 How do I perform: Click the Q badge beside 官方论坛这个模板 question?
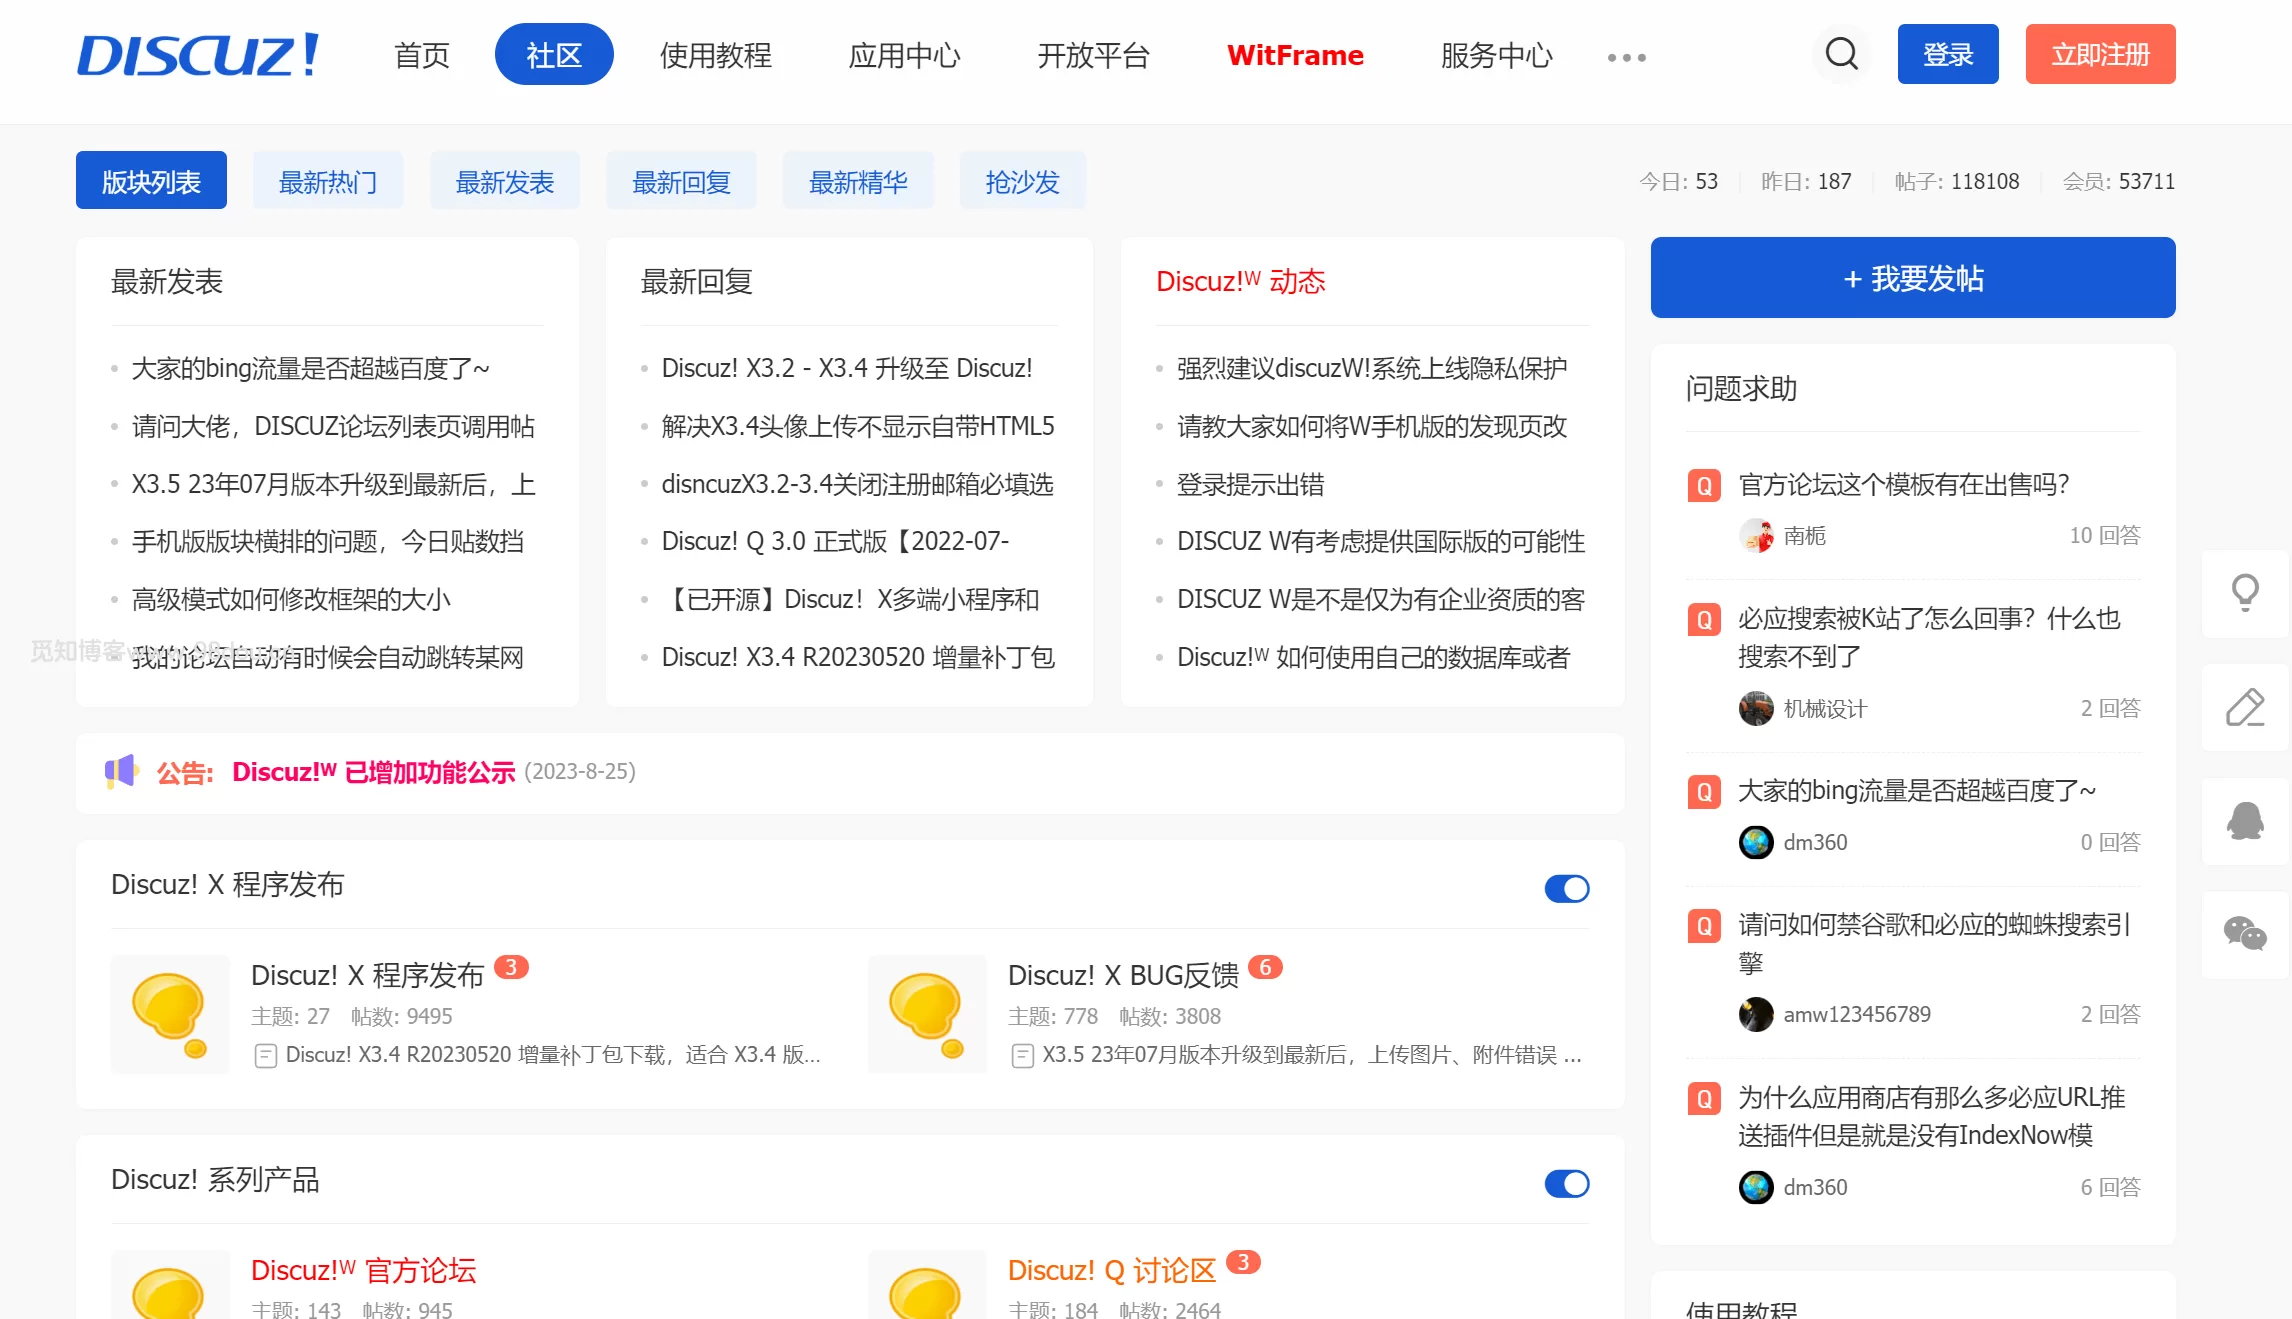(1704, 485)
